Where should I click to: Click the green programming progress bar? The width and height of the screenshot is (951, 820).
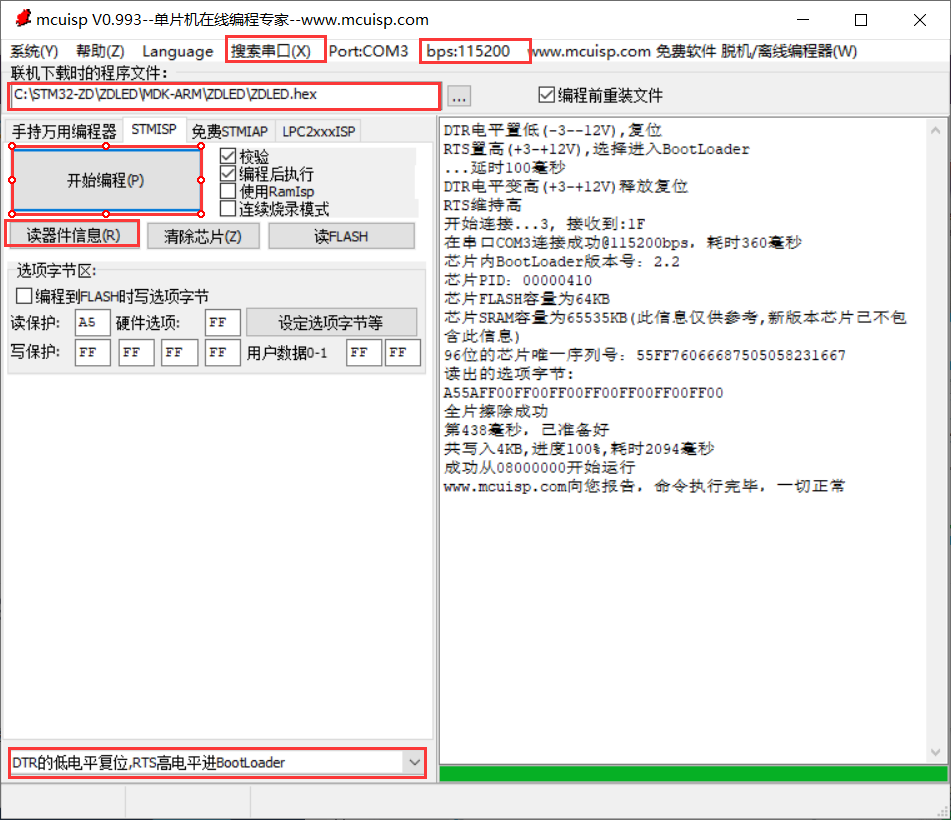coord(693,773)
